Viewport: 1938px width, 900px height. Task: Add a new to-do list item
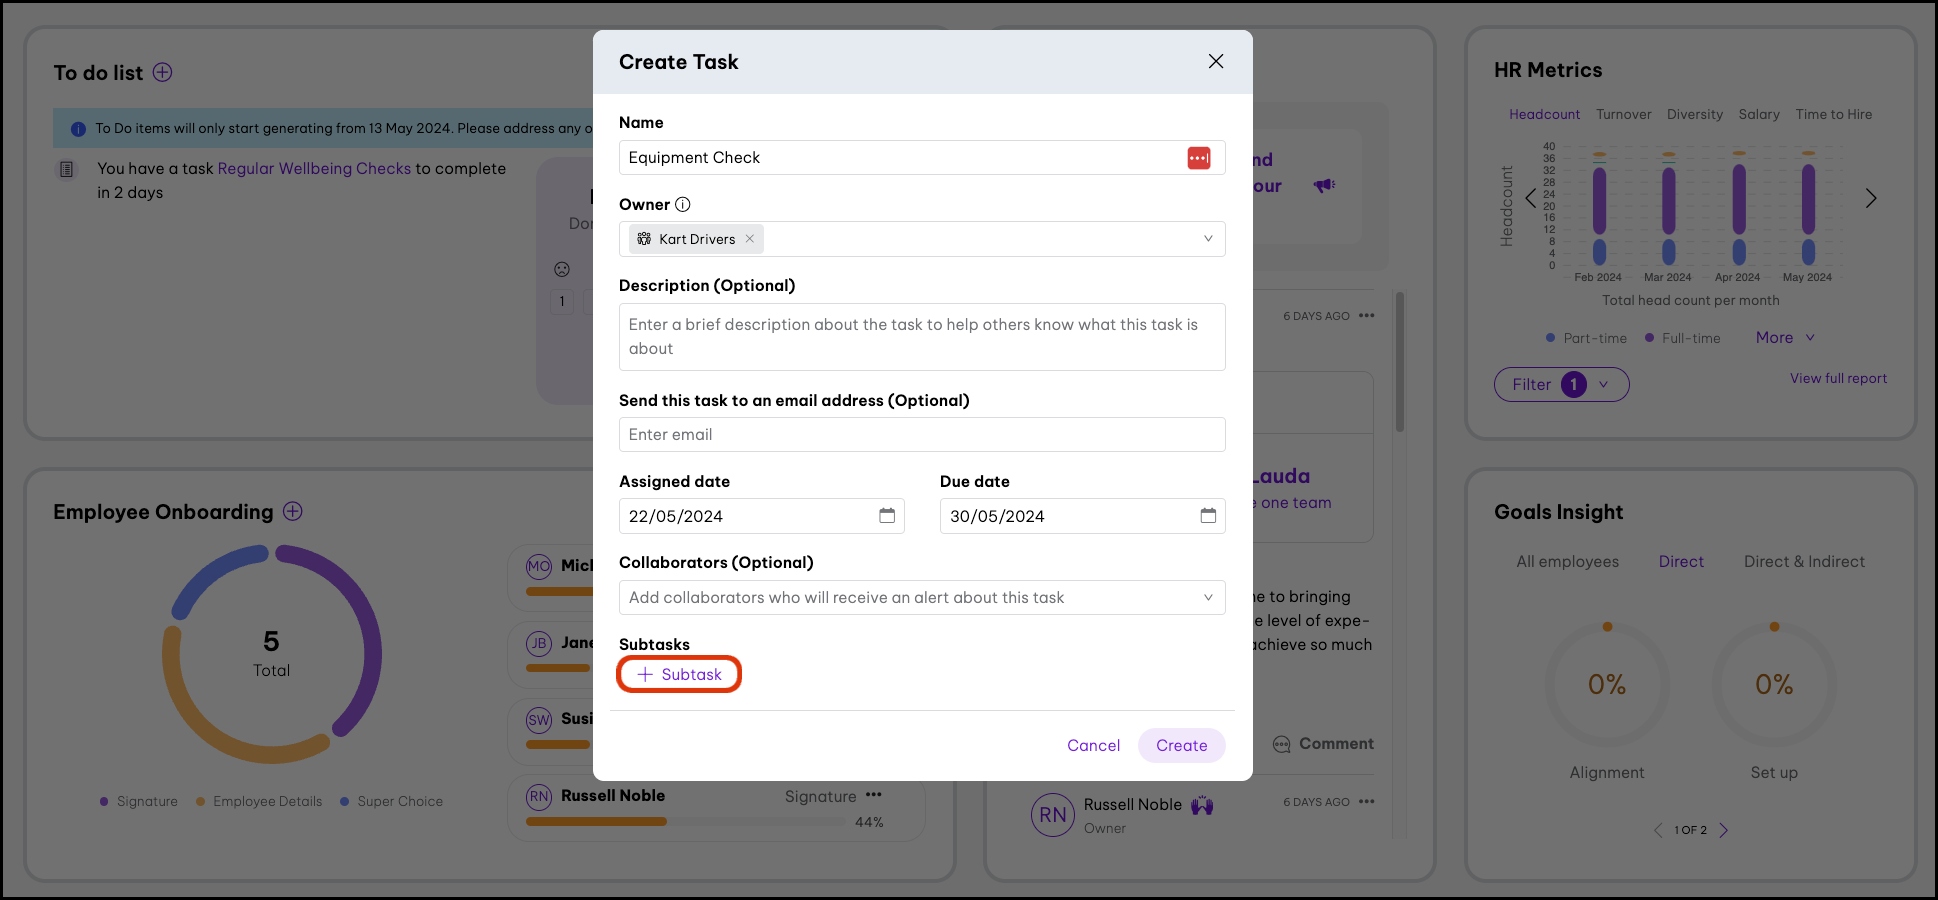tap(162, 73)
